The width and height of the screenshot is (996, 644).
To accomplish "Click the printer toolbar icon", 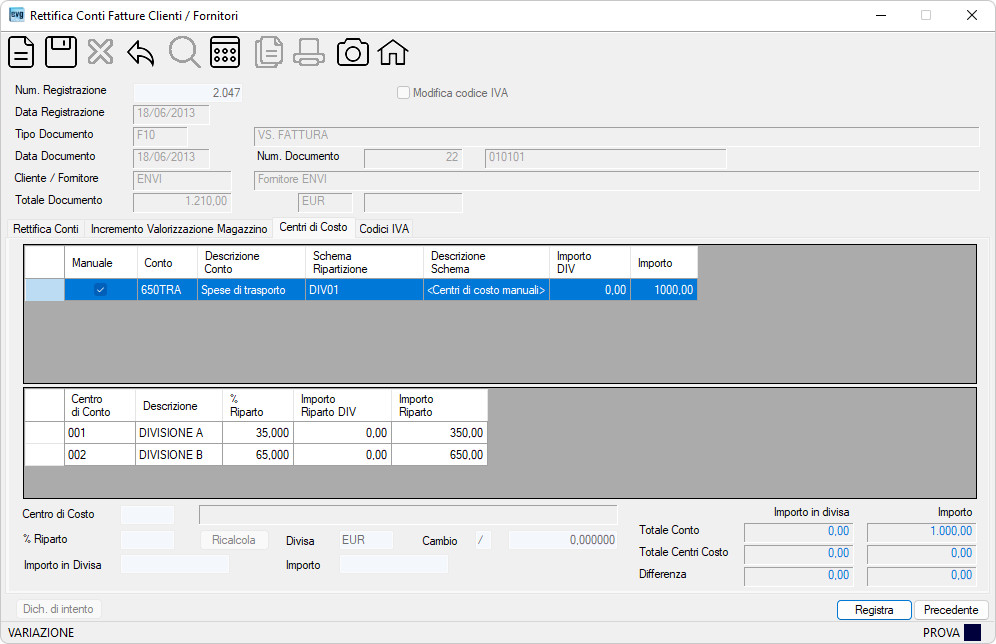I will point(309,52).
